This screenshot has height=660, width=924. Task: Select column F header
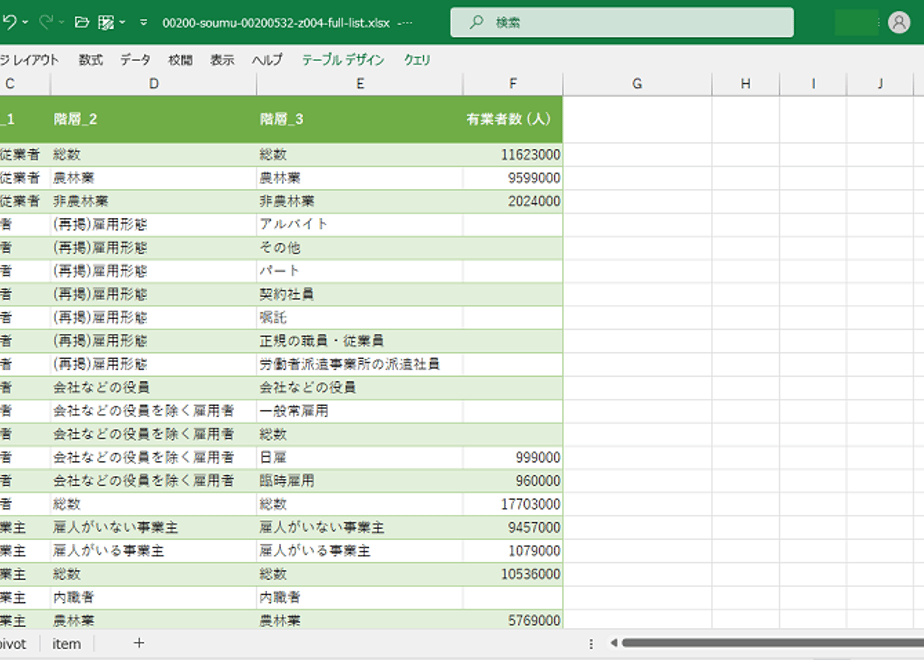click(x=513, y=84)
